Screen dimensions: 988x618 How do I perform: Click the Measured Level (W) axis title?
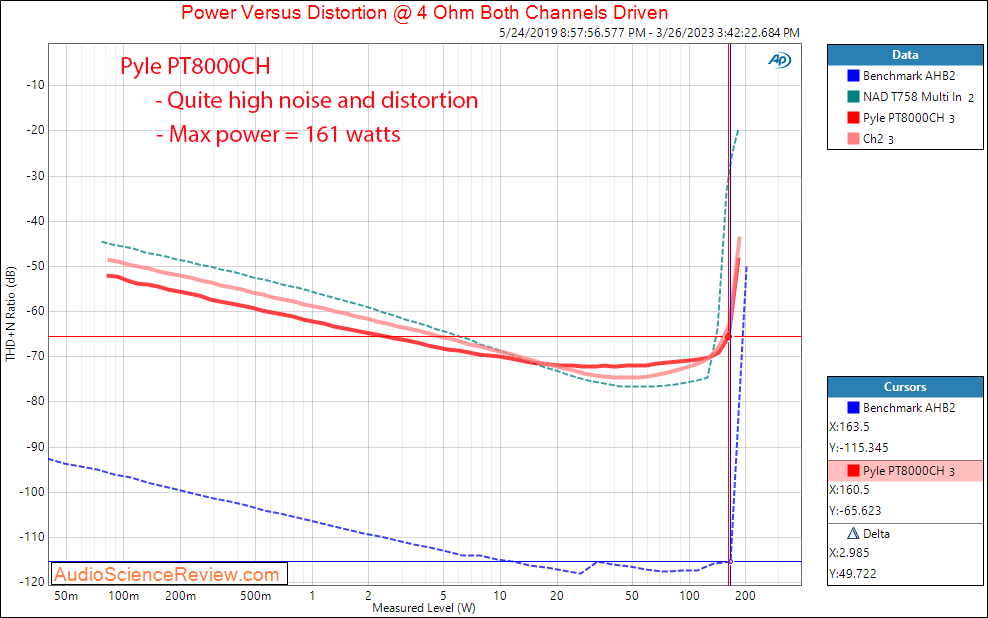pos(424,608)
